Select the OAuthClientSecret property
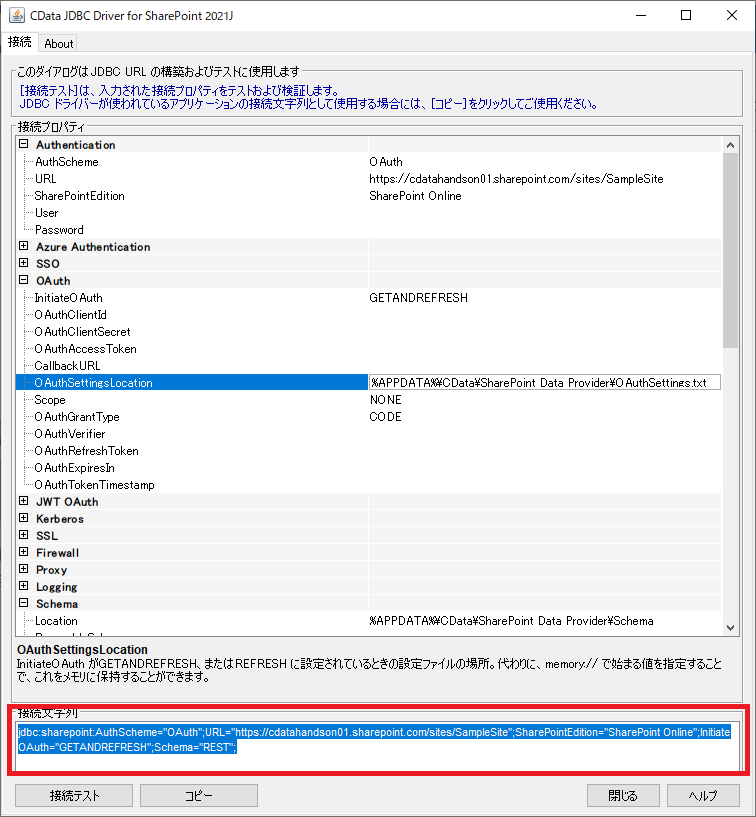 coord(82,332)
